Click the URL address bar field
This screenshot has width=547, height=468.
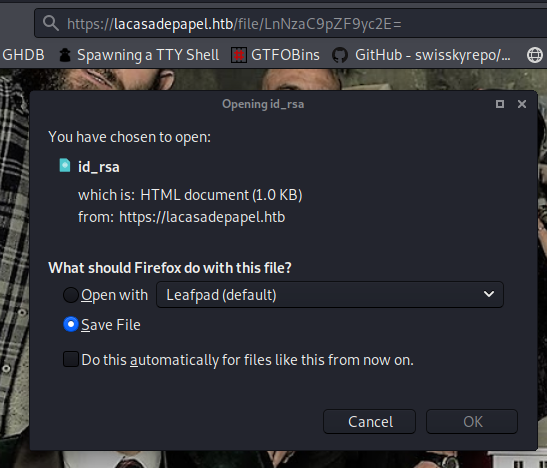291,24
